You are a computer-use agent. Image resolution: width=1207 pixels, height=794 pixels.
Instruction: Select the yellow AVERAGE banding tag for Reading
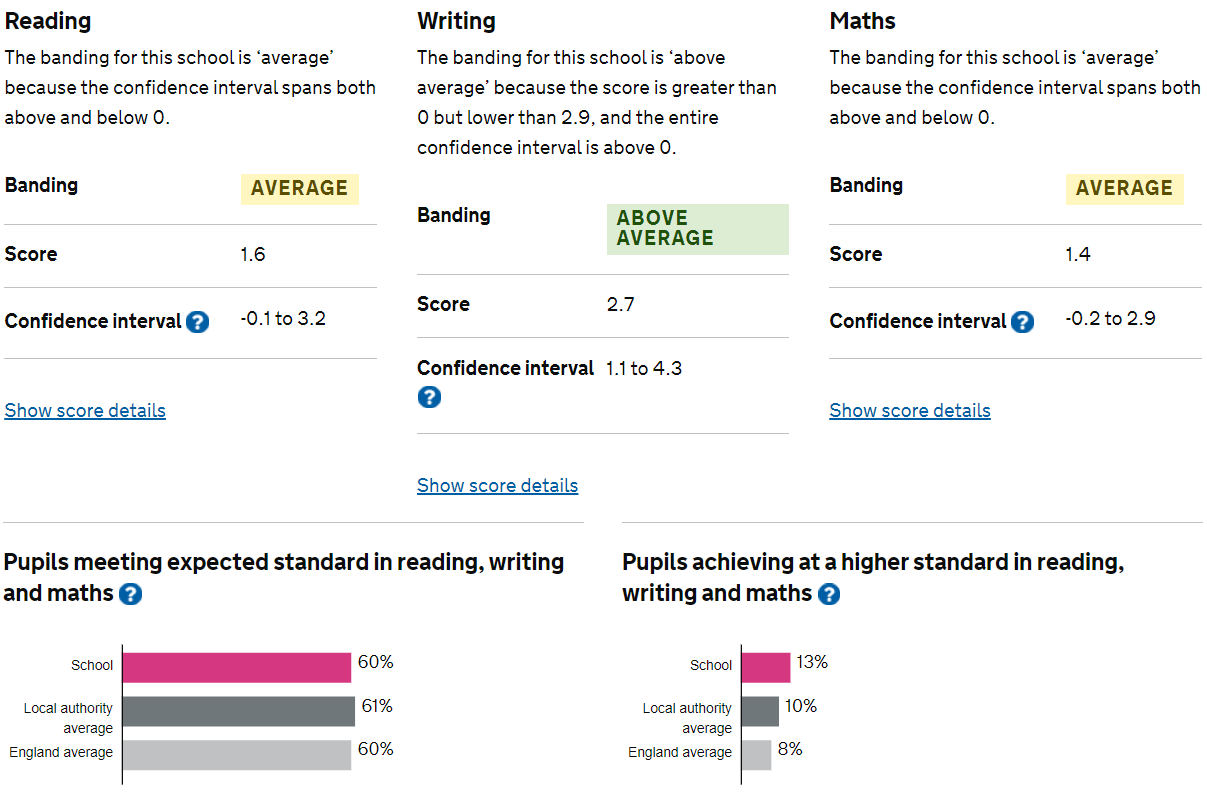[300, 188]
